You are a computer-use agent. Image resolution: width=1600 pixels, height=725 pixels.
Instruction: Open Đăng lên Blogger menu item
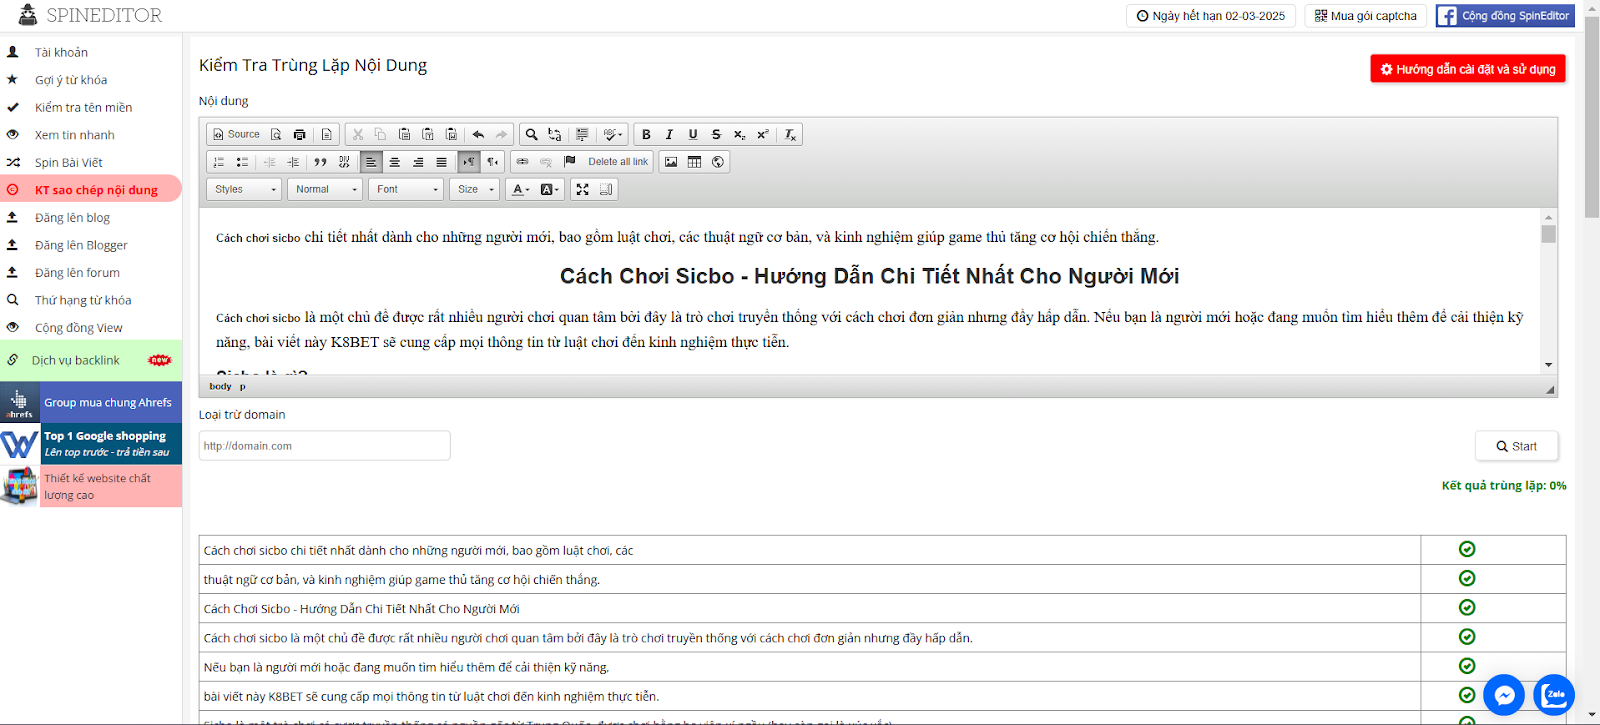[81, 245]
